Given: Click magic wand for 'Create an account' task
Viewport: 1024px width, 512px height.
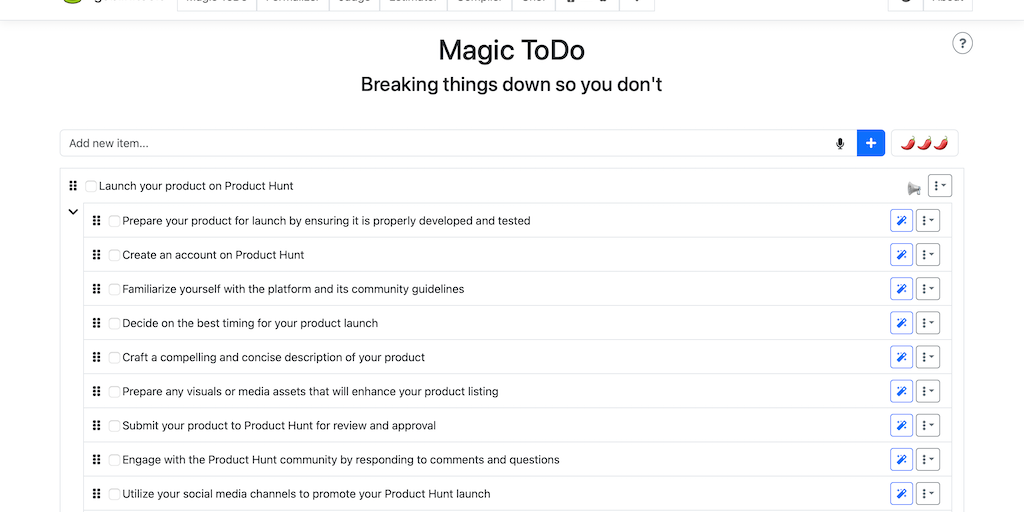Looking at the screenshot, I should [901, 255].
